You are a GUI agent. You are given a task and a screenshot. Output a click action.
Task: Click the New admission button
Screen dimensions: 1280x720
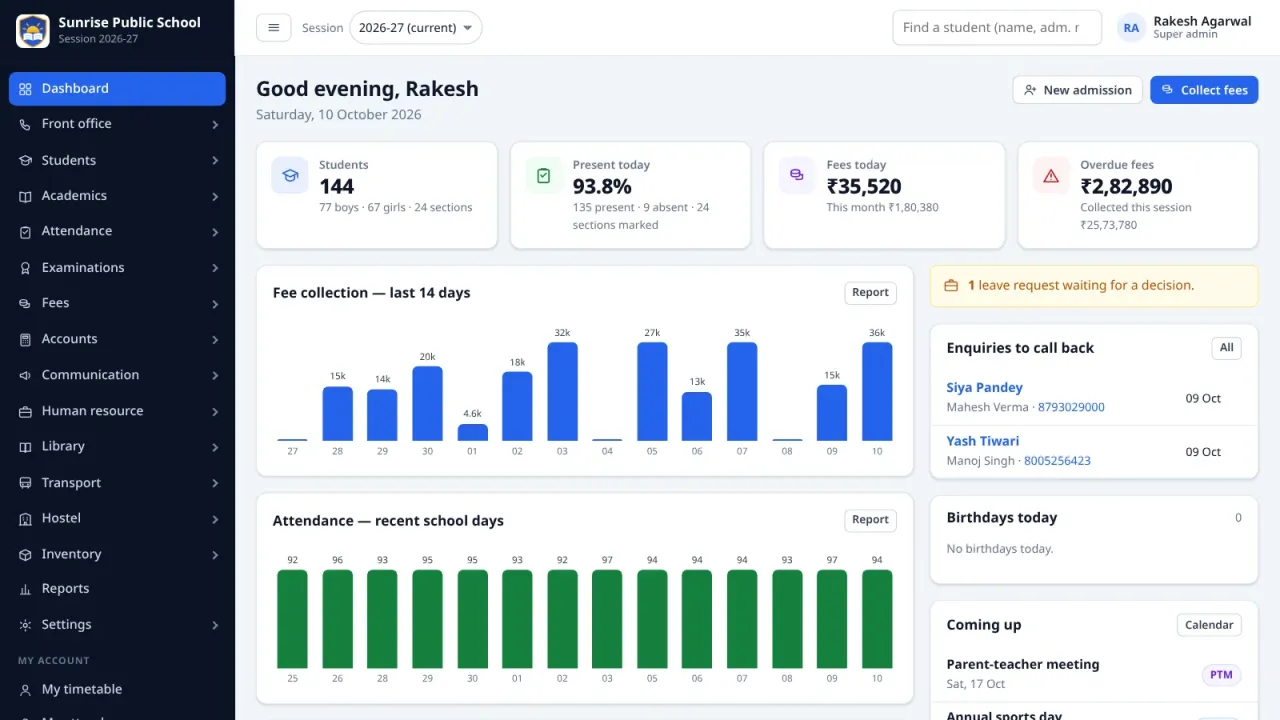[x=1078, y=90]
